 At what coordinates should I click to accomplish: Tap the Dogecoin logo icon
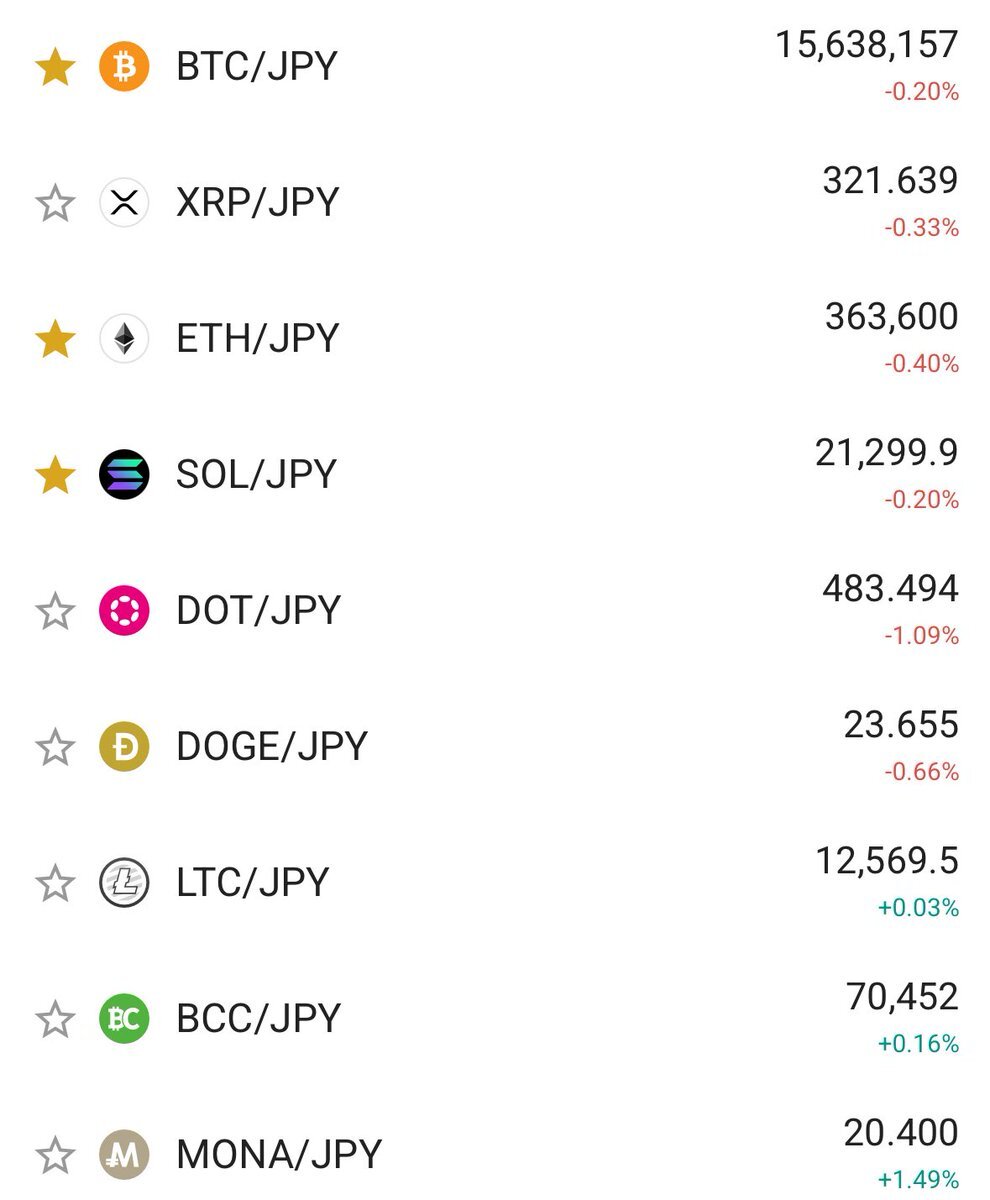124,747
